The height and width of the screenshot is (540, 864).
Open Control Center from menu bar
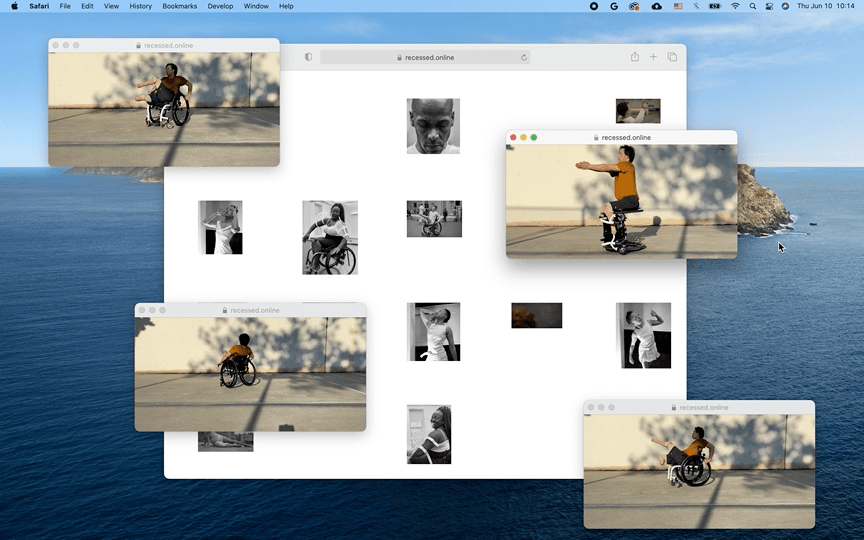pos(769,6)
